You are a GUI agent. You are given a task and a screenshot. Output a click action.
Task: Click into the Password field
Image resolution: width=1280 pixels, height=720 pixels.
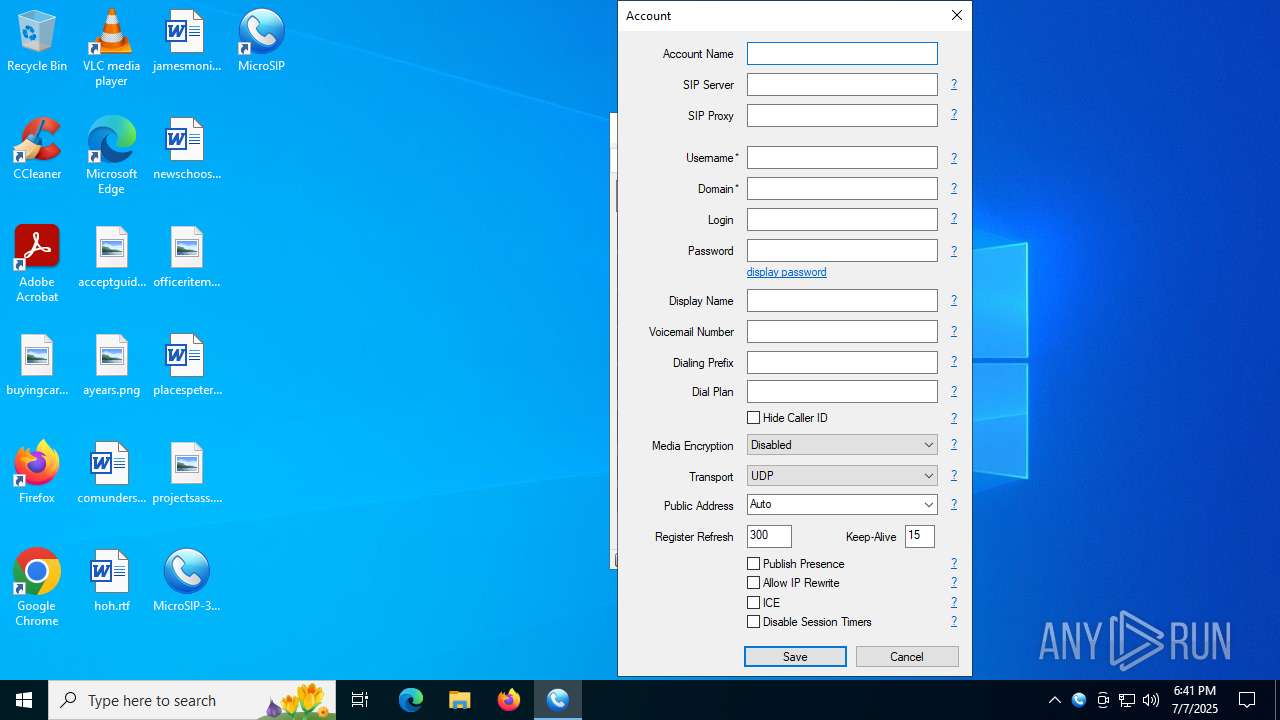click(x=842, y=251)
